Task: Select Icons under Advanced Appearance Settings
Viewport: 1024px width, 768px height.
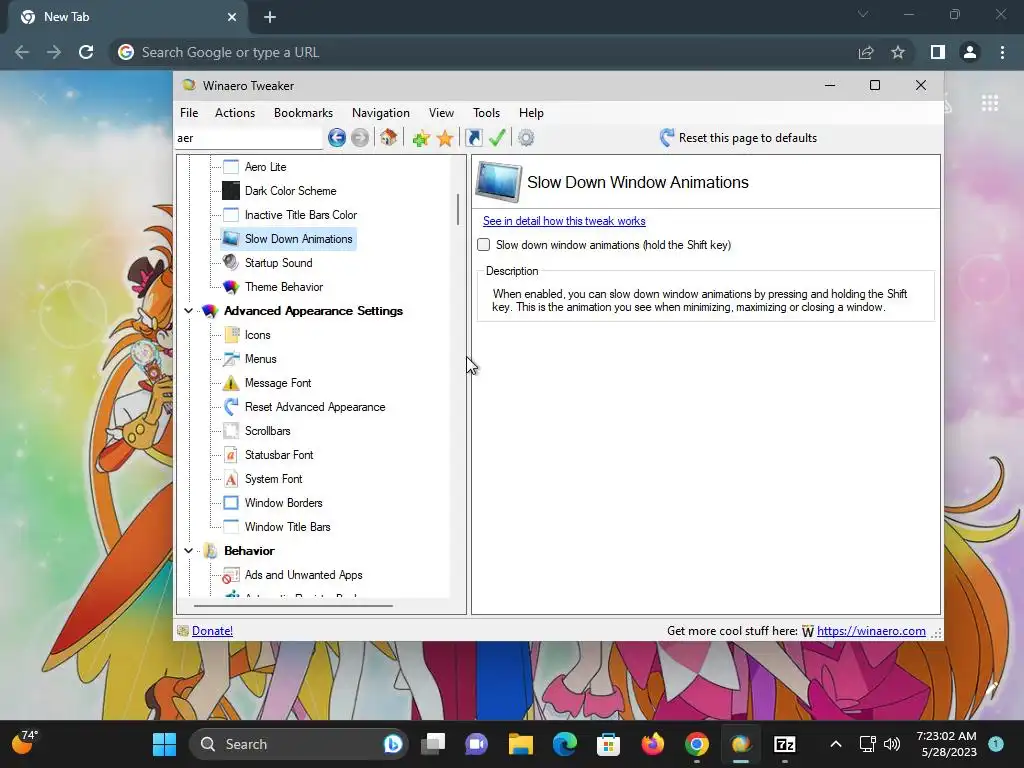Action: point(257,335)
